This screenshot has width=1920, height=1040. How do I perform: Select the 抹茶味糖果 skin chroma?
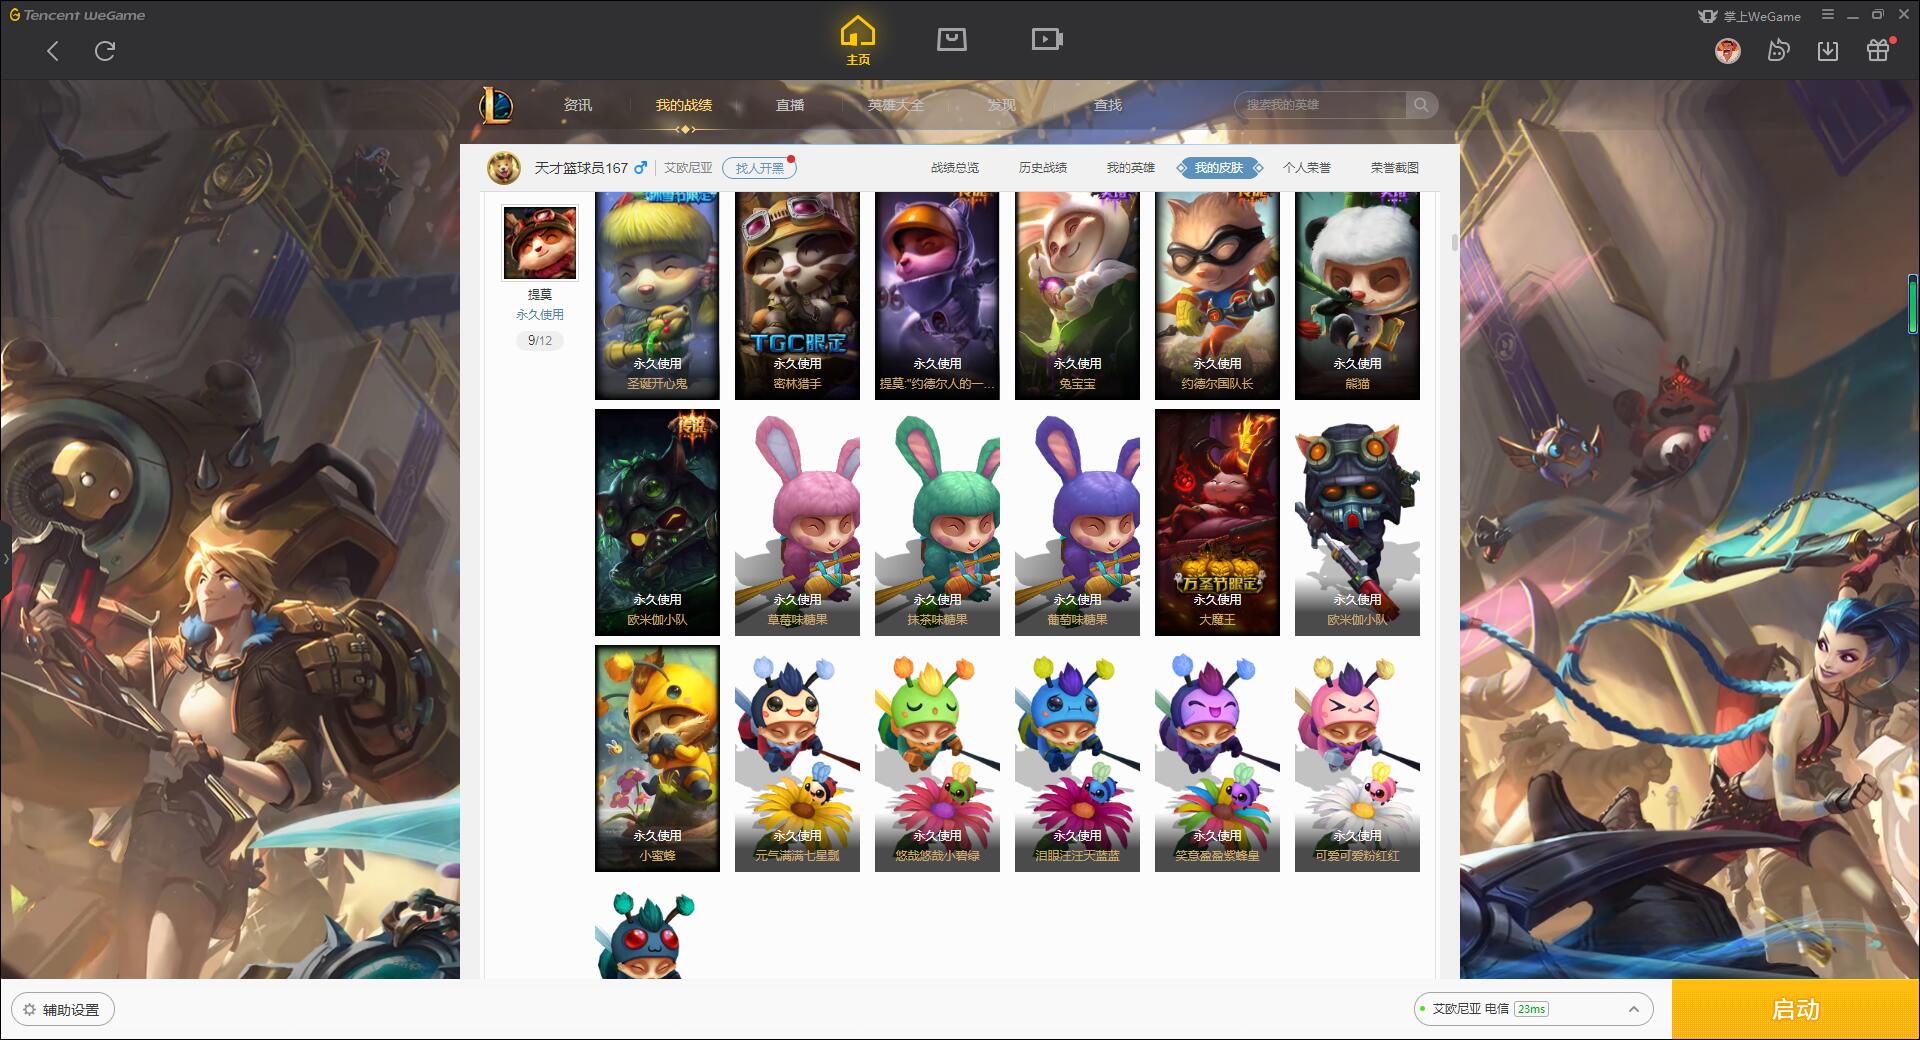(x=937, y=523)
